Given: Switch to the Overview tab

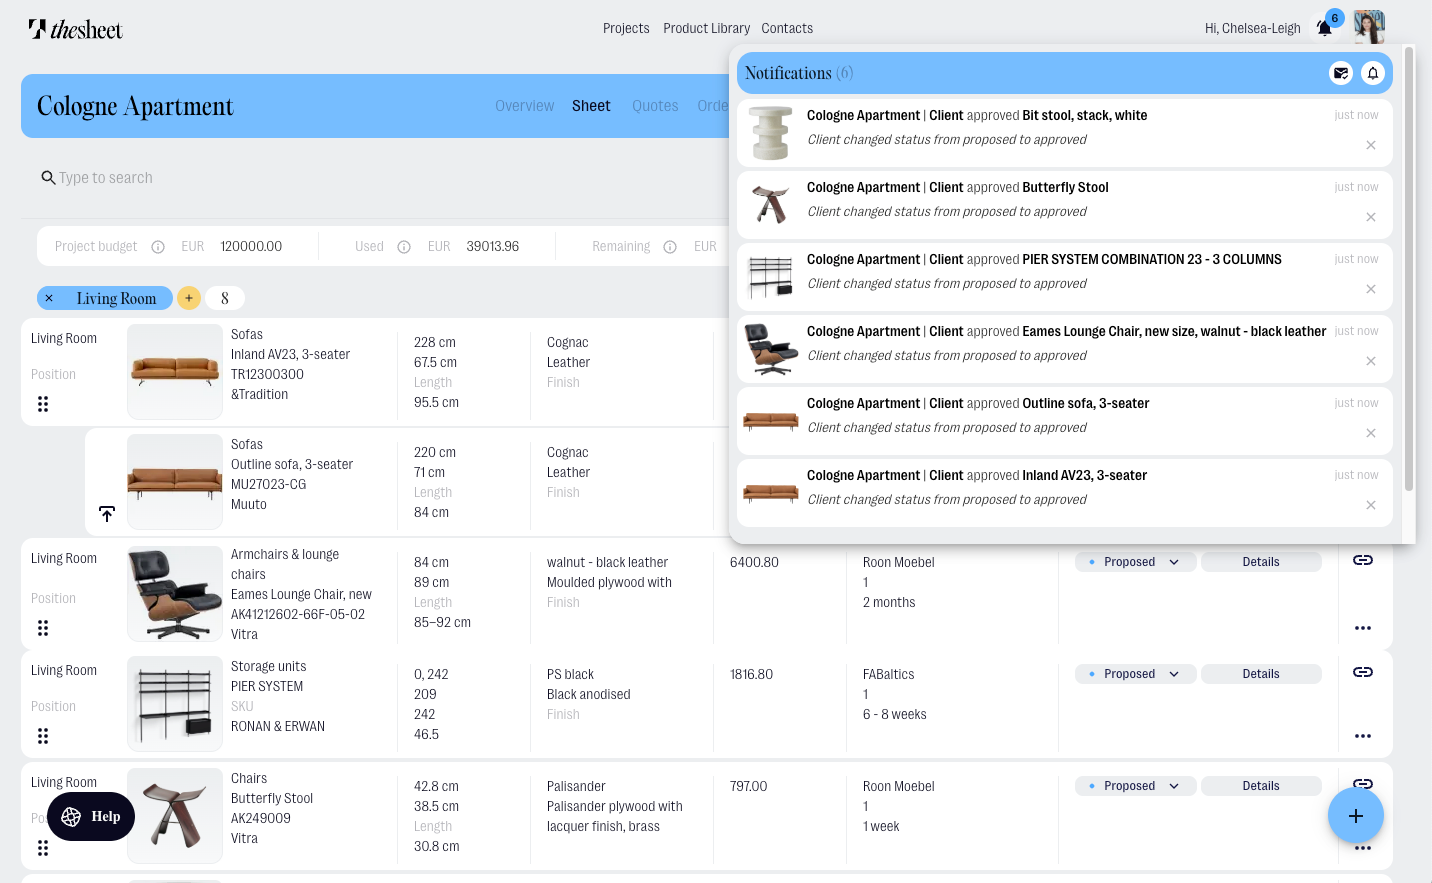Looking at the screenshot, I should pos(524,106).
